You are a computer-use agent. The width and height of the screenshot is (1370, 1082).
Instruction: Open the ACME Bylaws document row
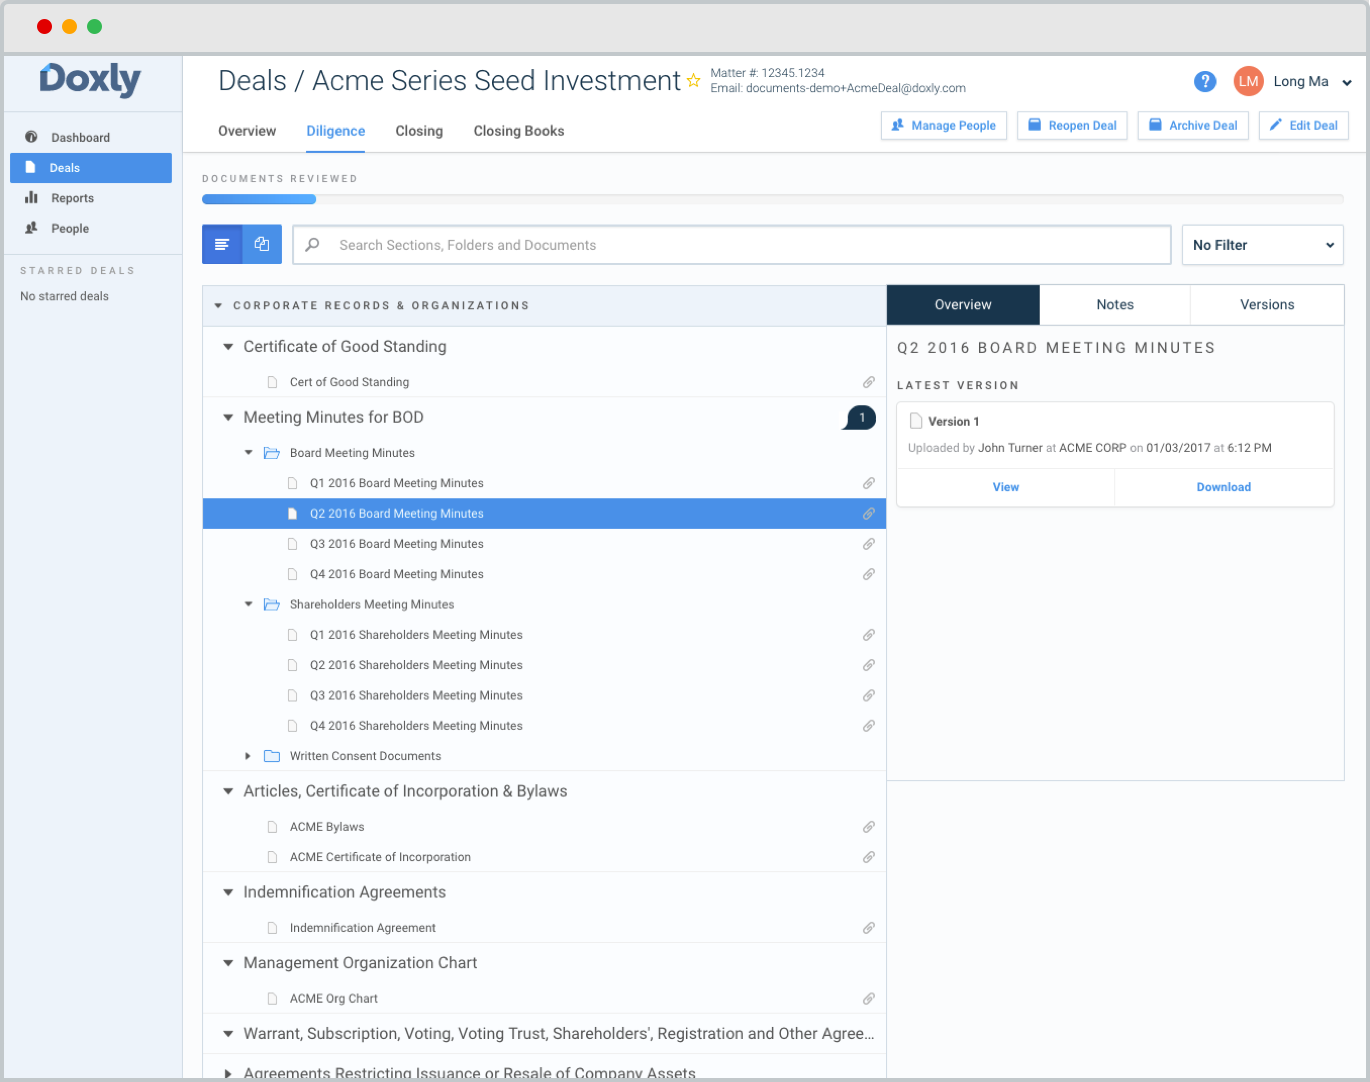click(544, 827)
